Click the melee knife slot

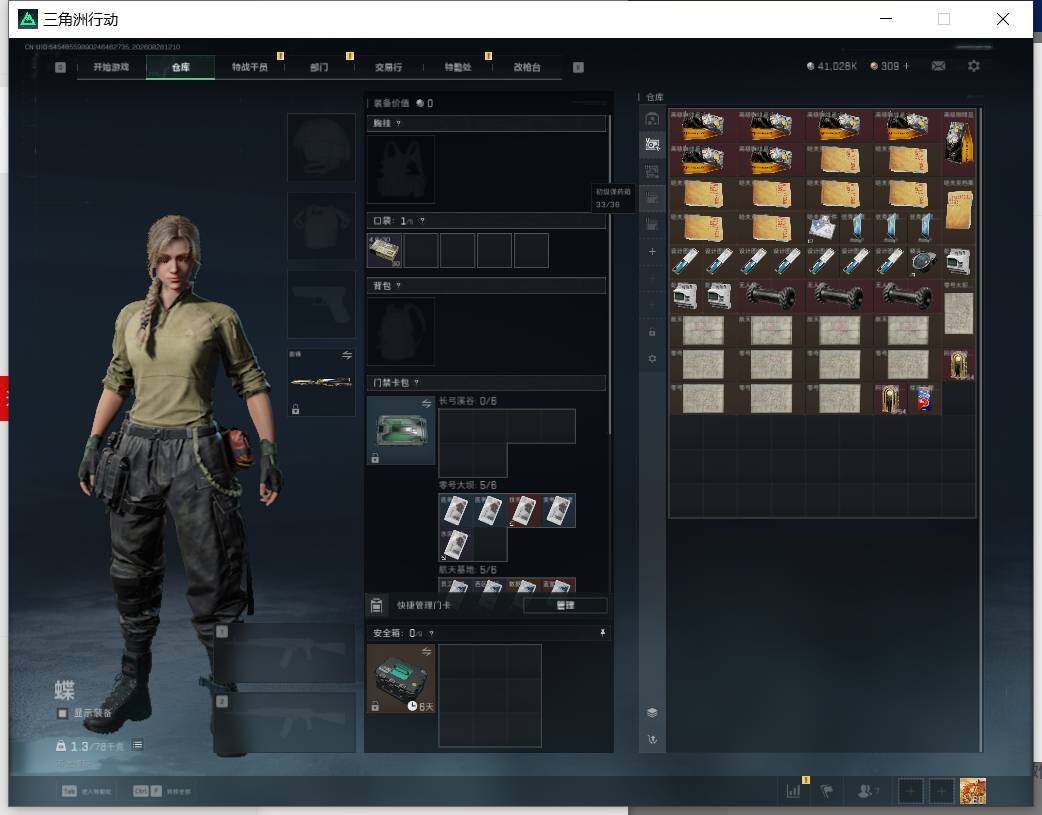coord(321,382)
